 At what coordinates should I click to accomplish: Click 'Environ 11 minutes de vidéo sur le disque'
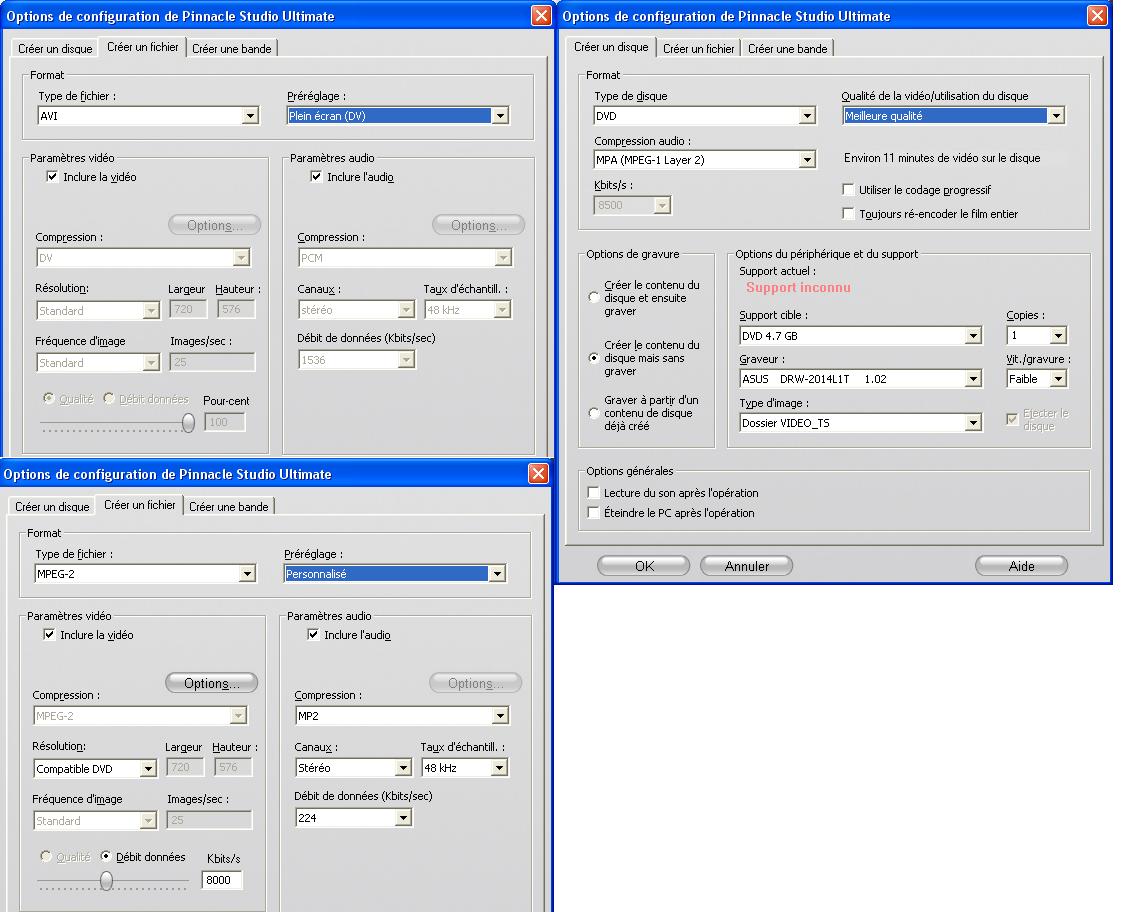(x=942, y=158)
